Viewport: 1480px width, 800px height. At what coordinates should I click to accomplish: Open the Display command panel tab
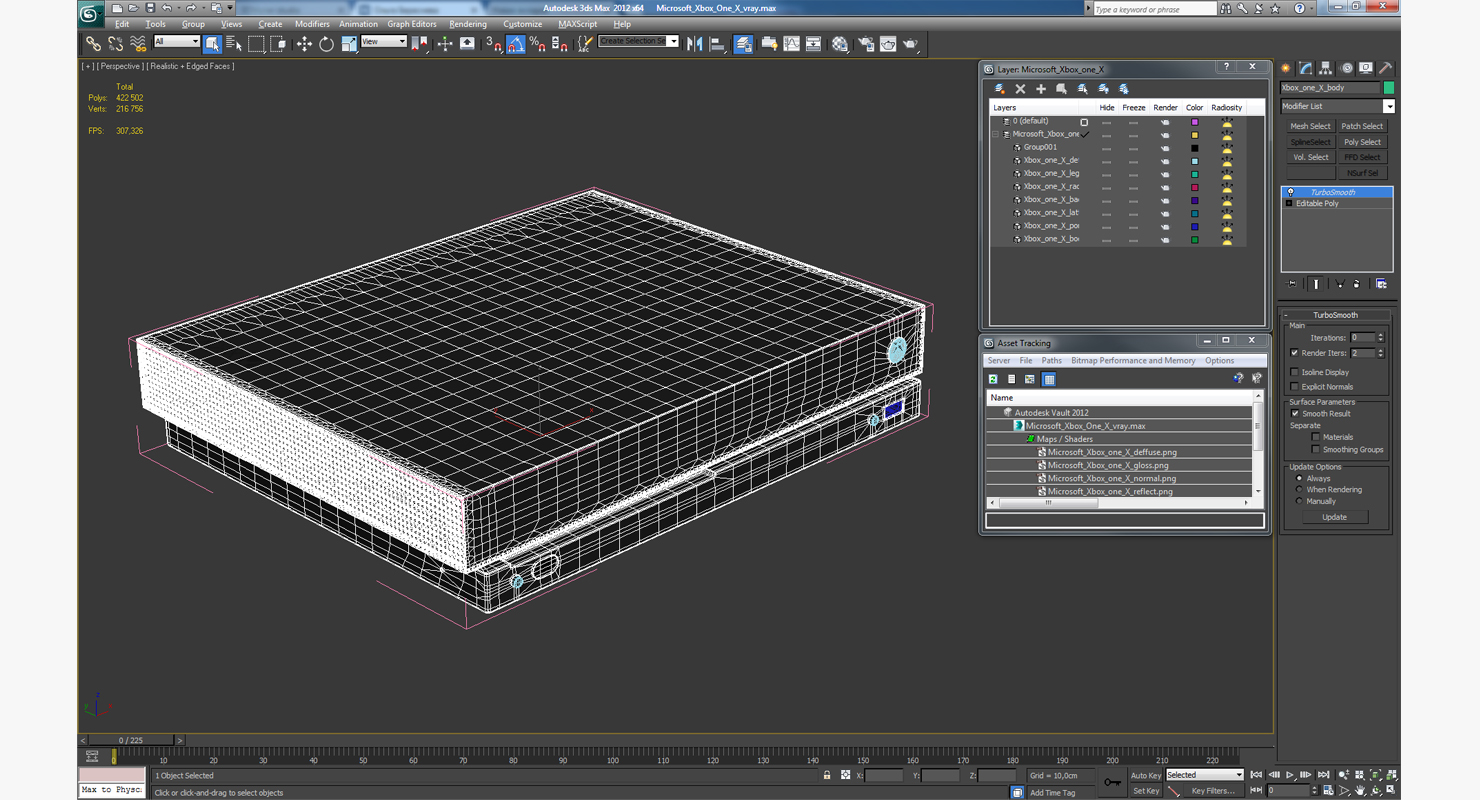1366,68
